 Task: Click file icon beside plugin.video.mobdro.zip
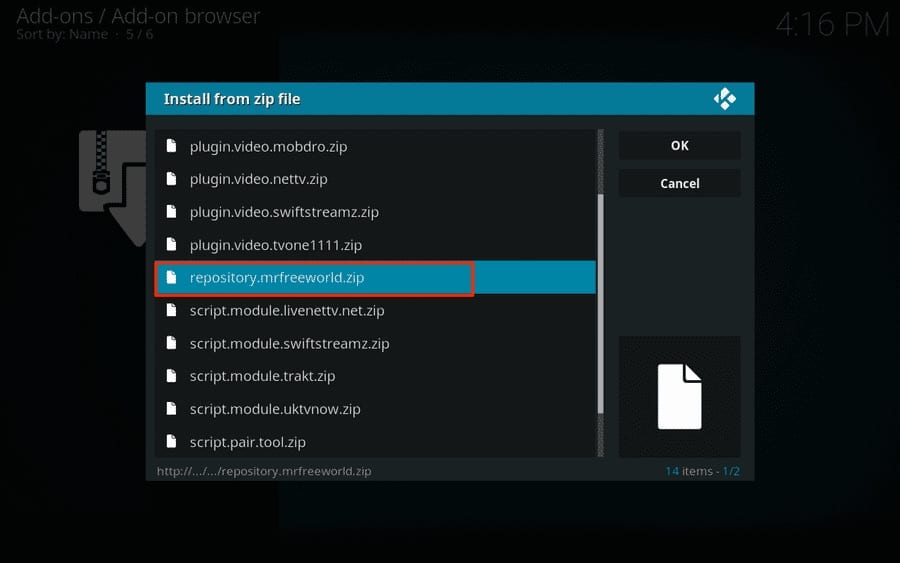tap(171, 146)
